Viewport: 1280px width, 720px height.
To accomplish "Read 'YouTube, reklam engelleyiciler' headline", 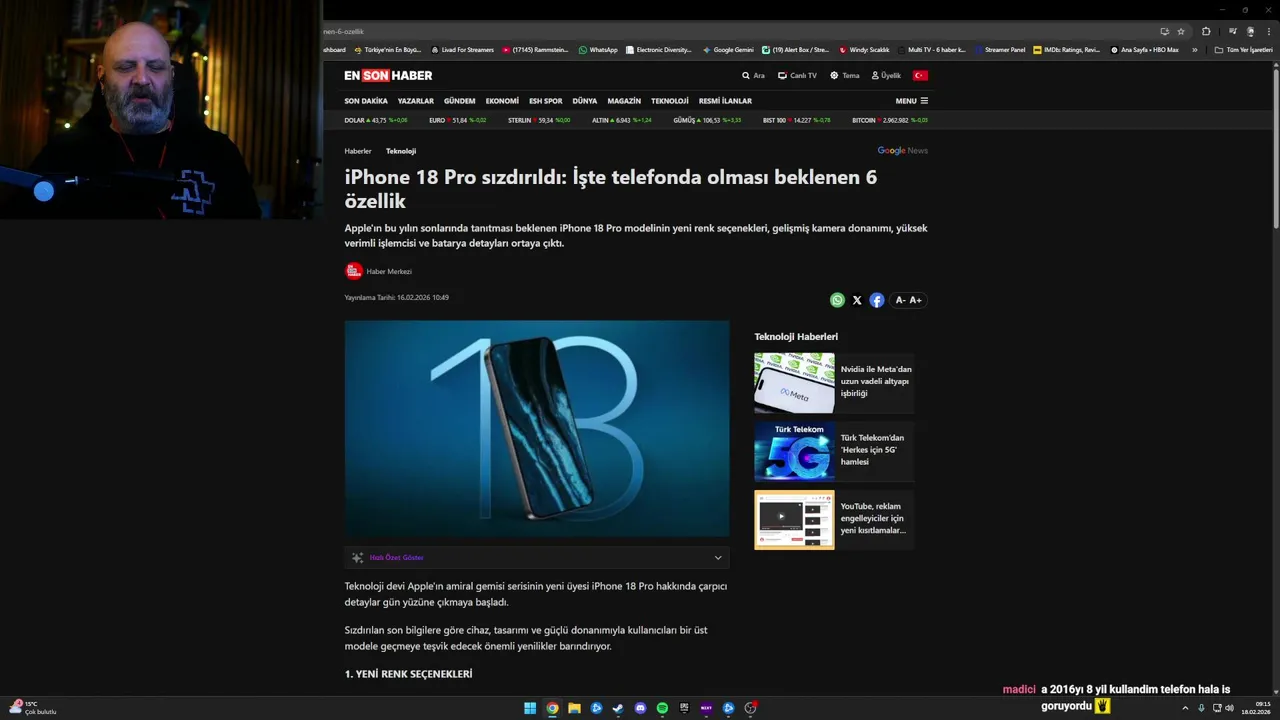I will pos(873,518).
